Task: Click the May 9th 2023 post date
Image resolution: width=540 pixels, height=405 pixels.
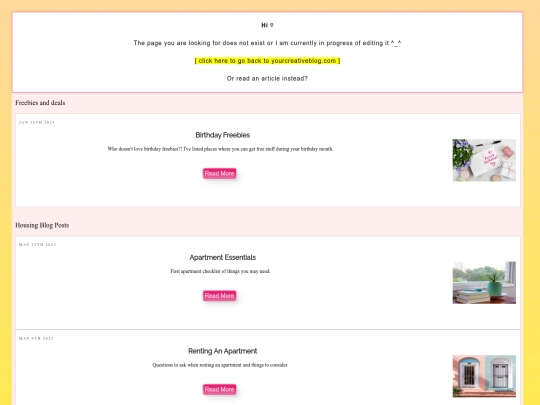Action: coord(36,338)
